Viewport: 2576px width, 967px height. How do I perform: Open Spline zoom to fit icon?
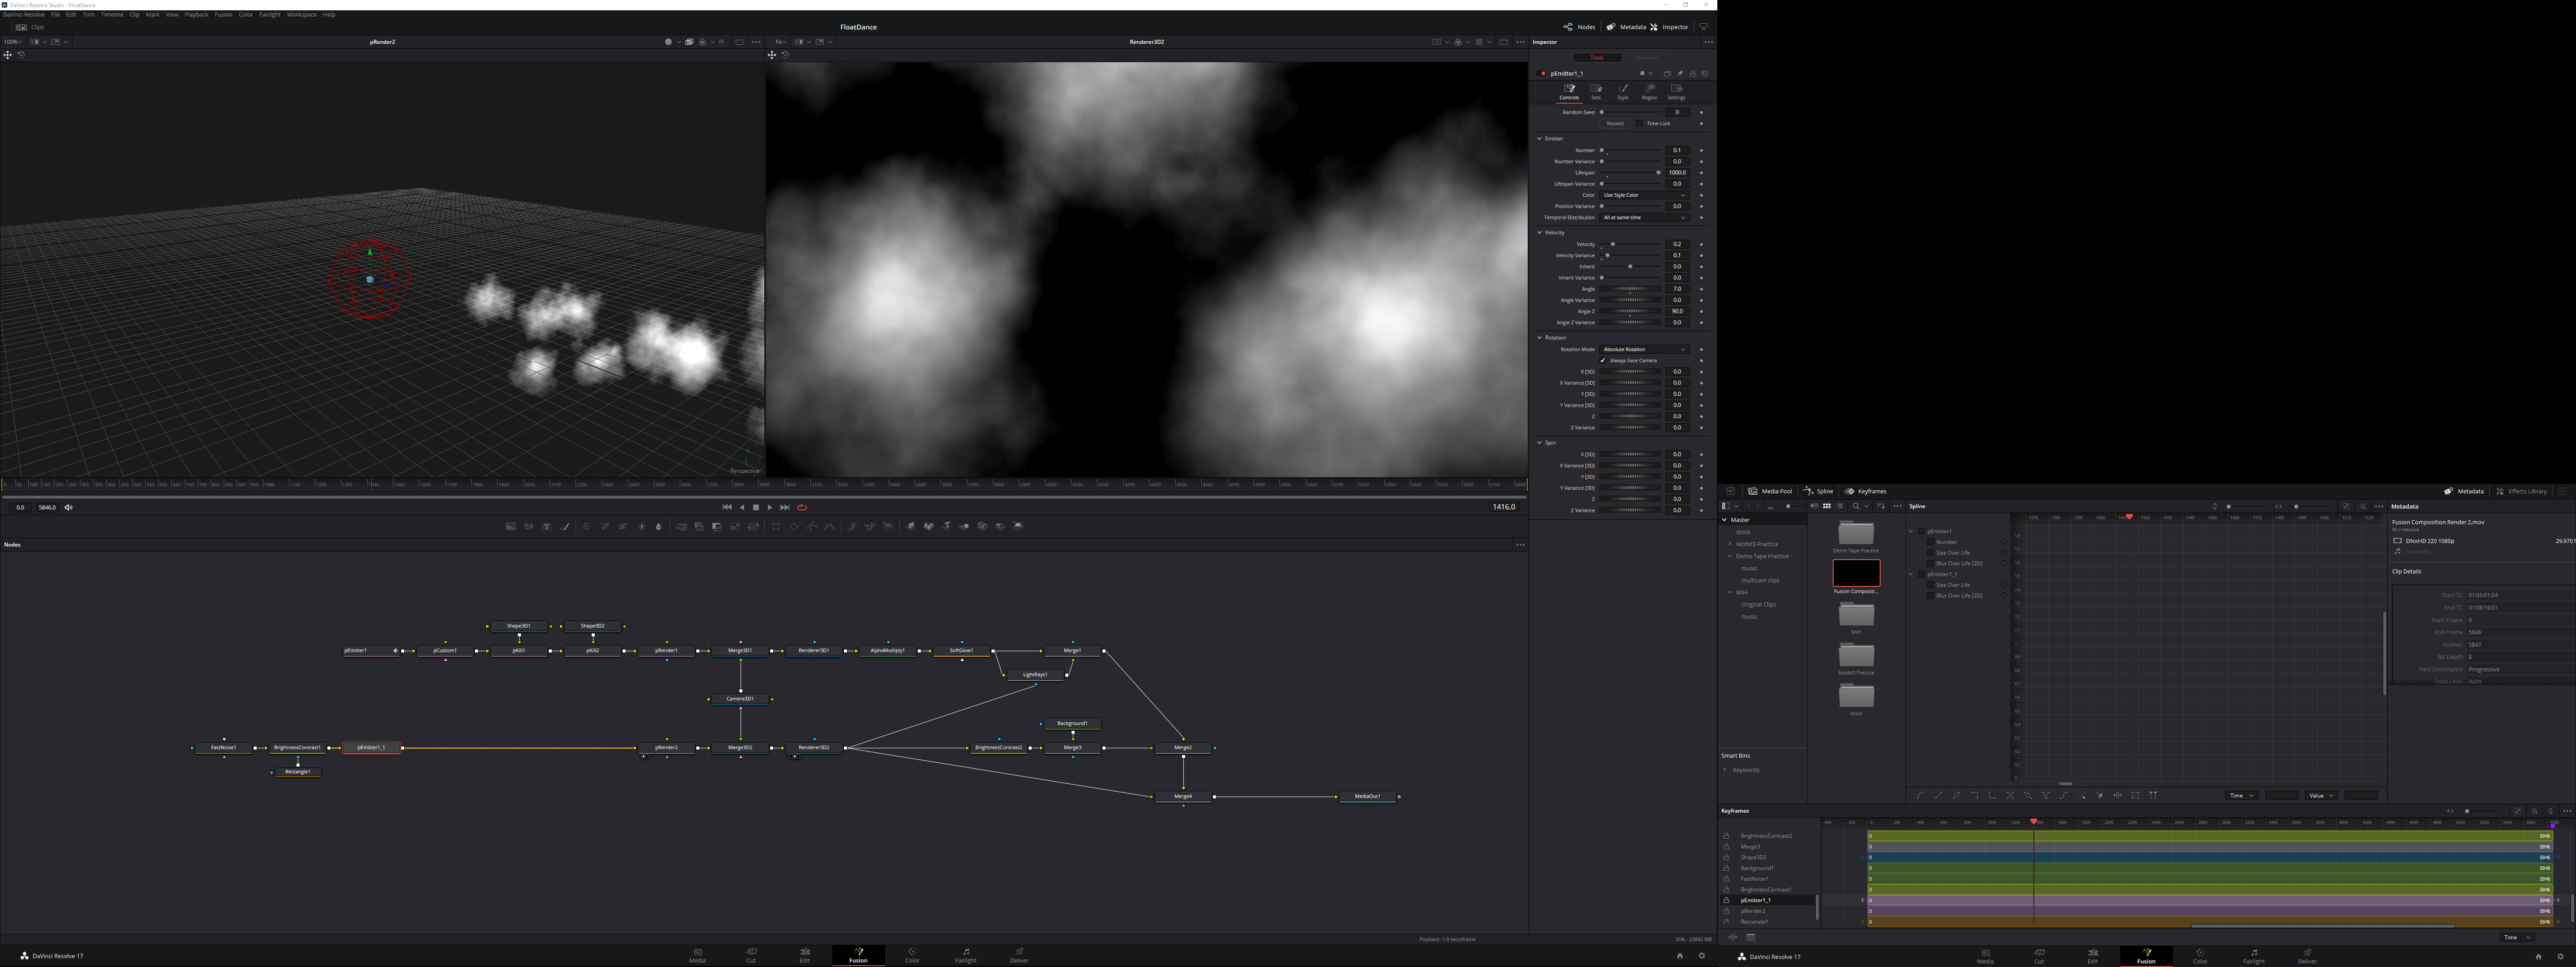pyautogui.click(x=2346, y=506)
